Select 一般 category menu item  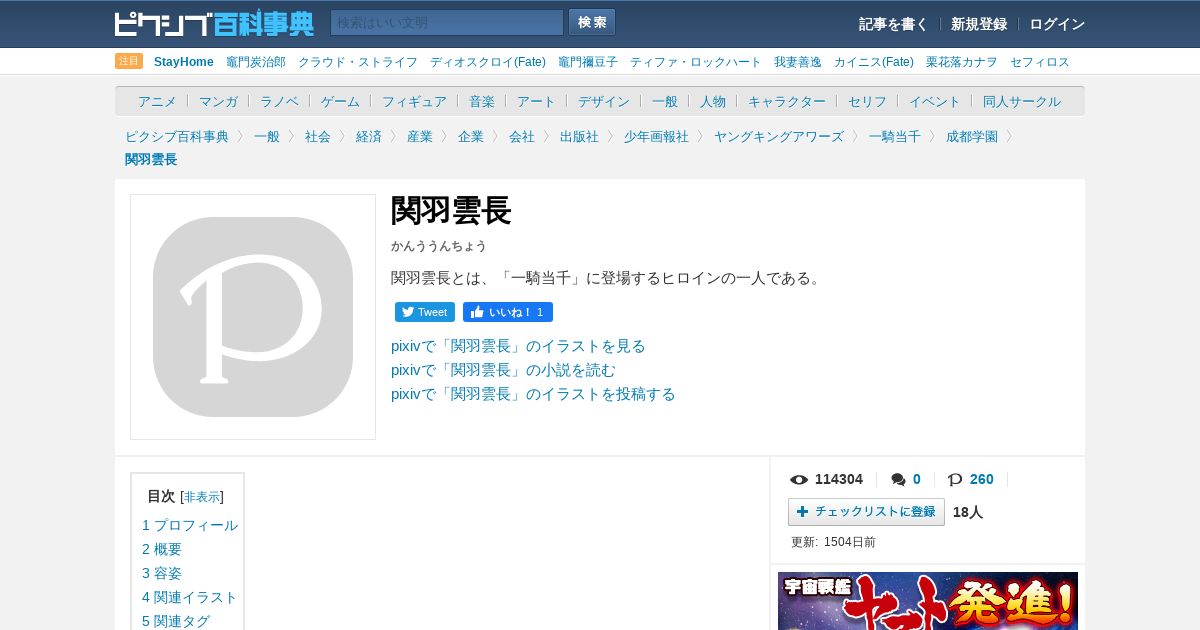(x=665, y=101)
